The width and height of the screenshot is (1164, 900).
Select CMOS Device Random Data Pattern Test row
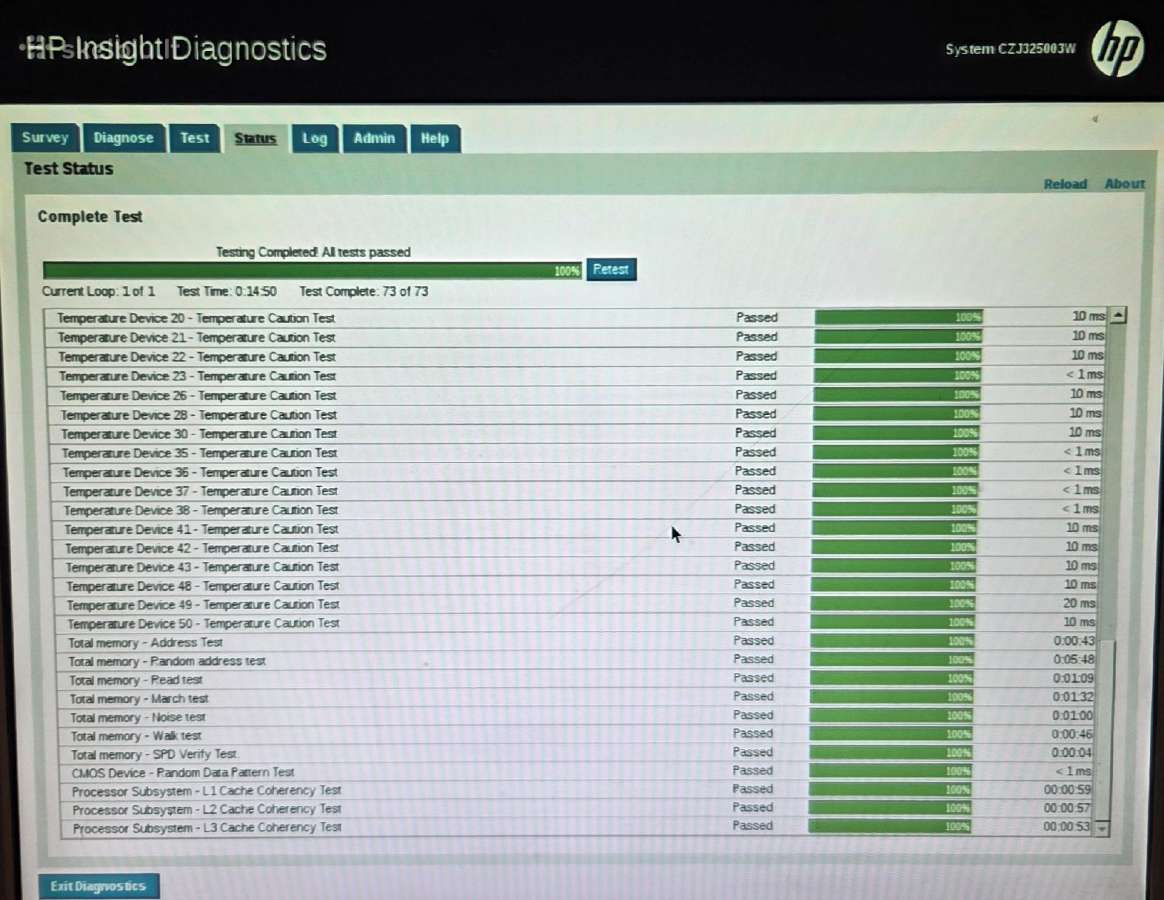[576, 772]
